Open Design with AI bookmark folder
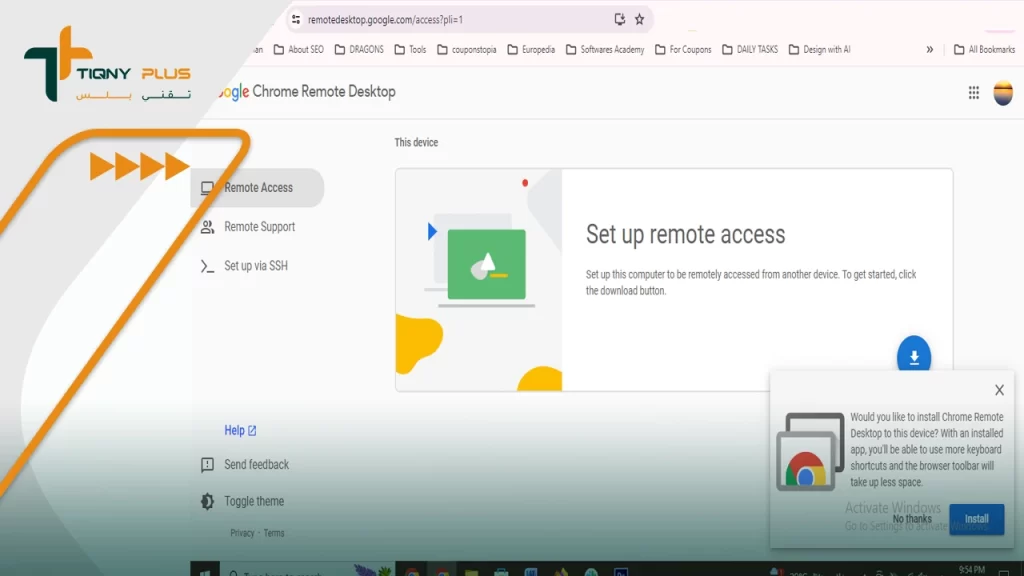This screenshot has width=1024, height=576. (820, 50)
